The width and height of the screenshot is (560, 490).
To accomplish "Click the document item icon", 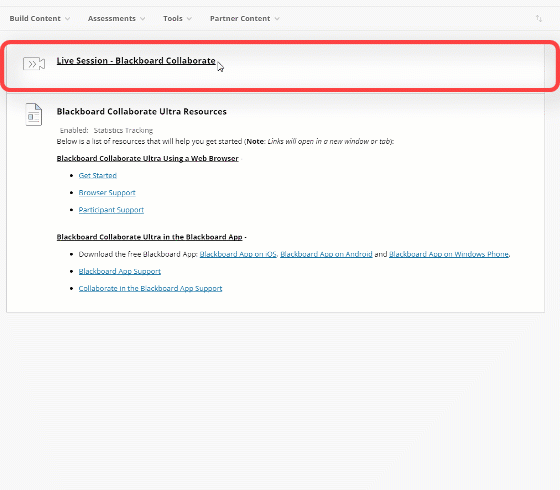I will coord(34,114).
